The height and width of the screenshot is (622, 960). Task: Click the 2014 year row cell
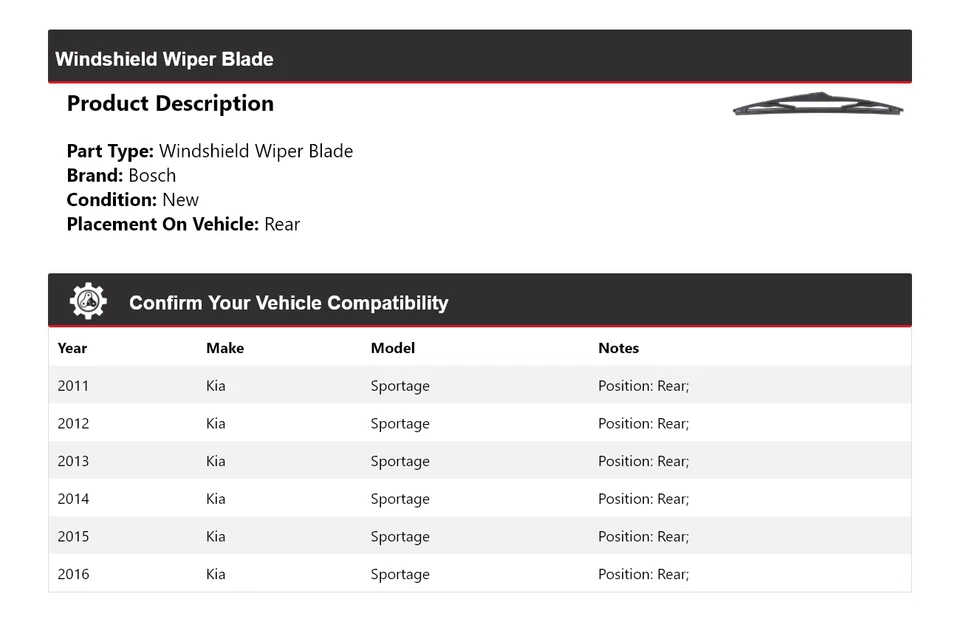tap(73, 499)
